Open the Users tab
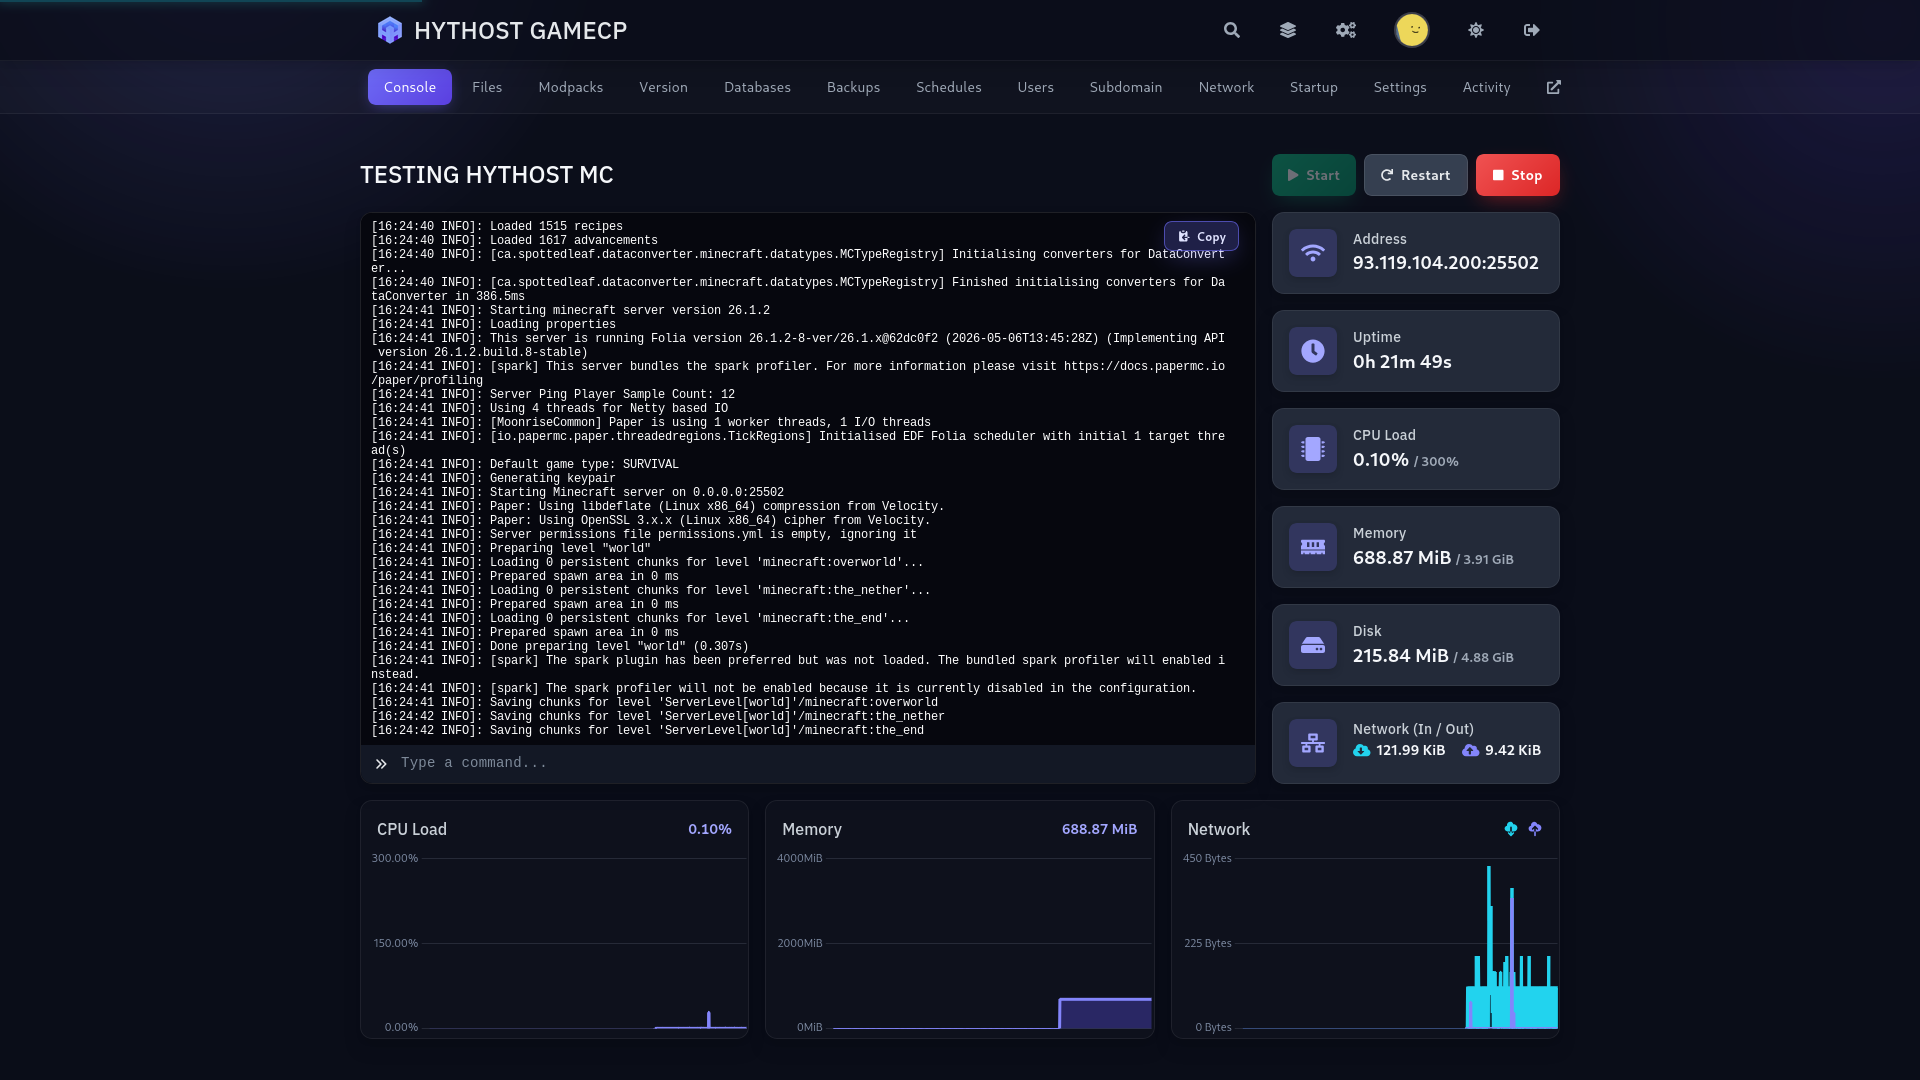 coord(1036,87)
